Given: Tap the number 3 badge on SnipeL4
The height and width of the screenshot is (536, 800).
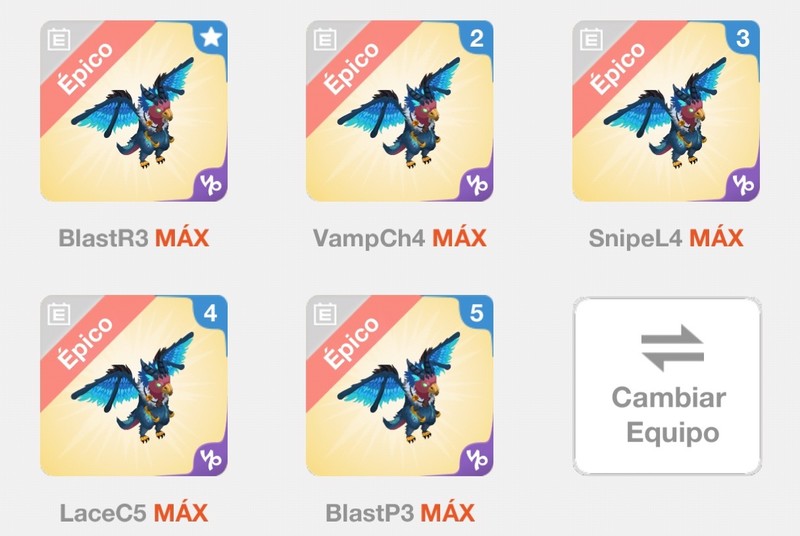Looking at the screenshot, I should pos(743,38).
